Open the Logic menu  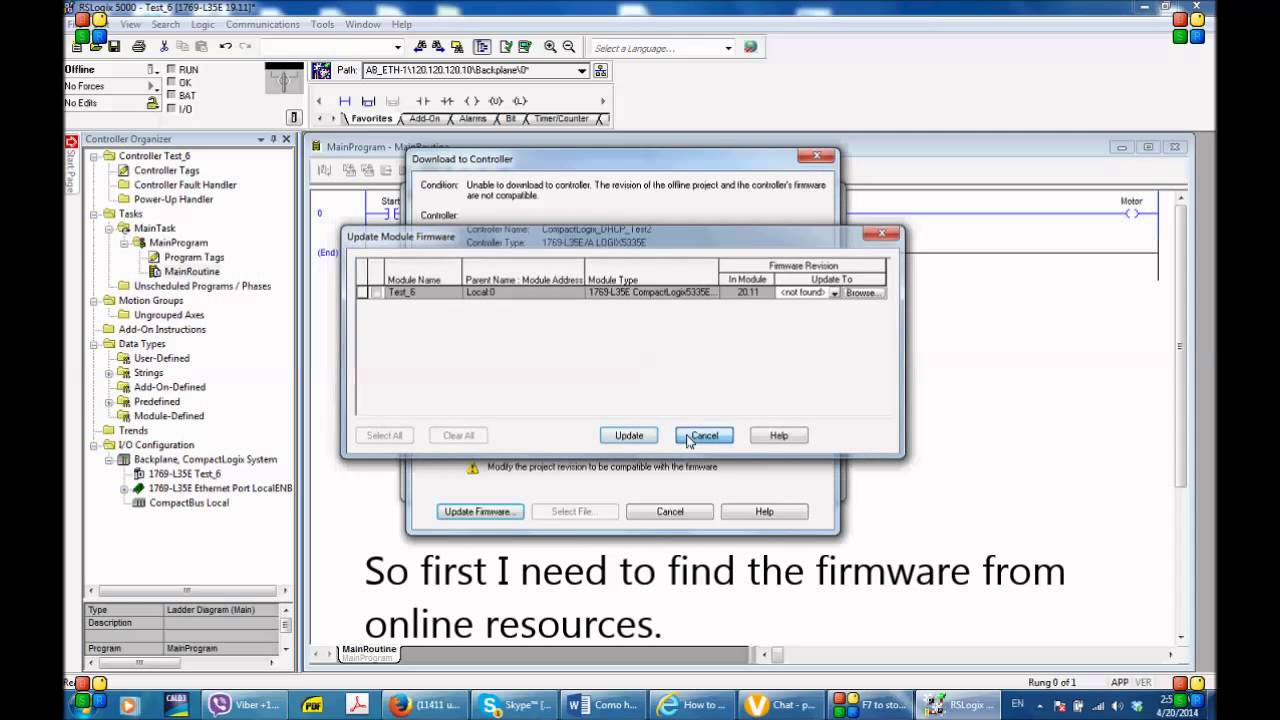point(203,24)
